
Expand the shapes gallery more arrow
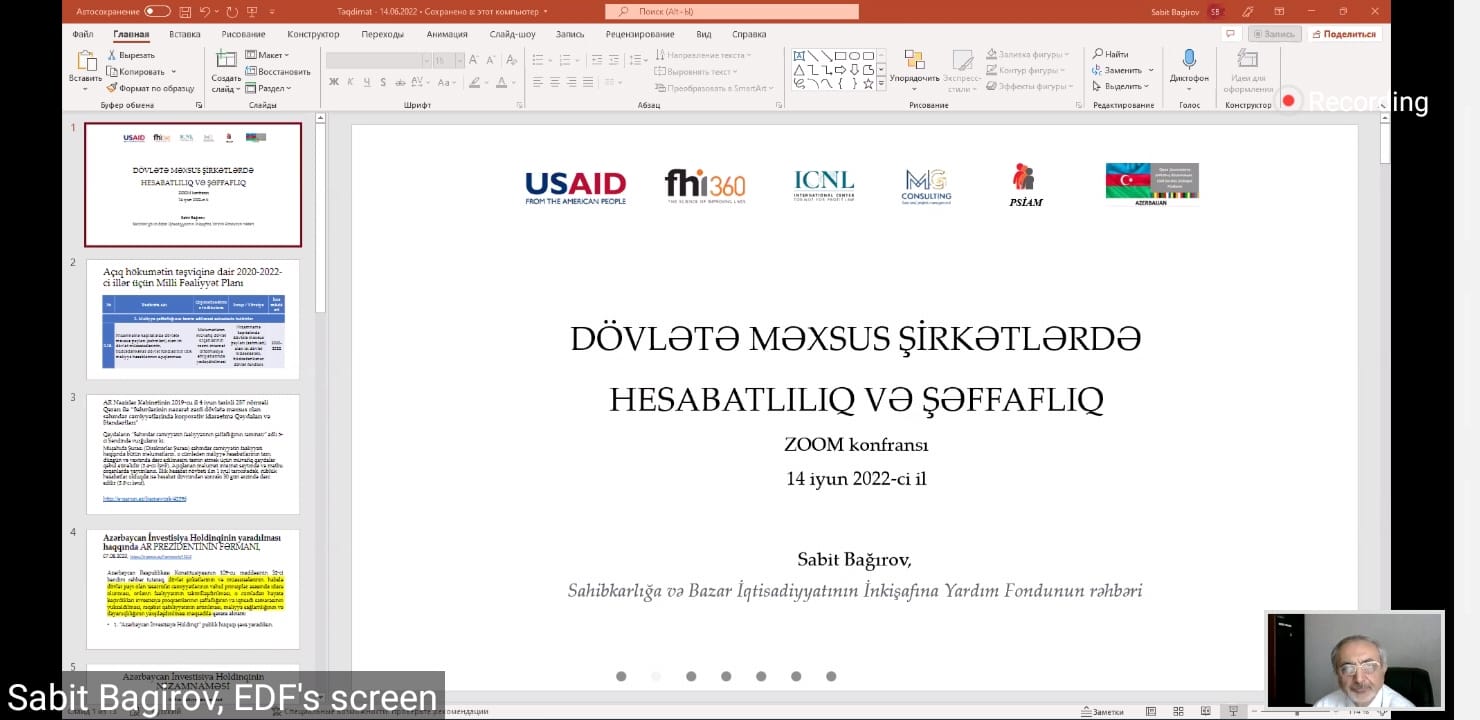point(881,85)
